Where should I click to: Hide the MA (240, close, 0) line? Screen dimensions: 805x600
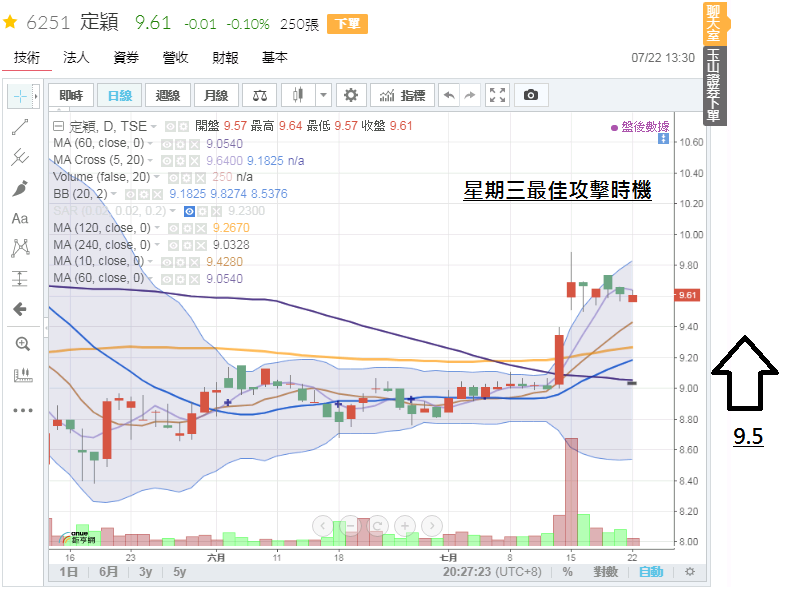pos(174,245)
